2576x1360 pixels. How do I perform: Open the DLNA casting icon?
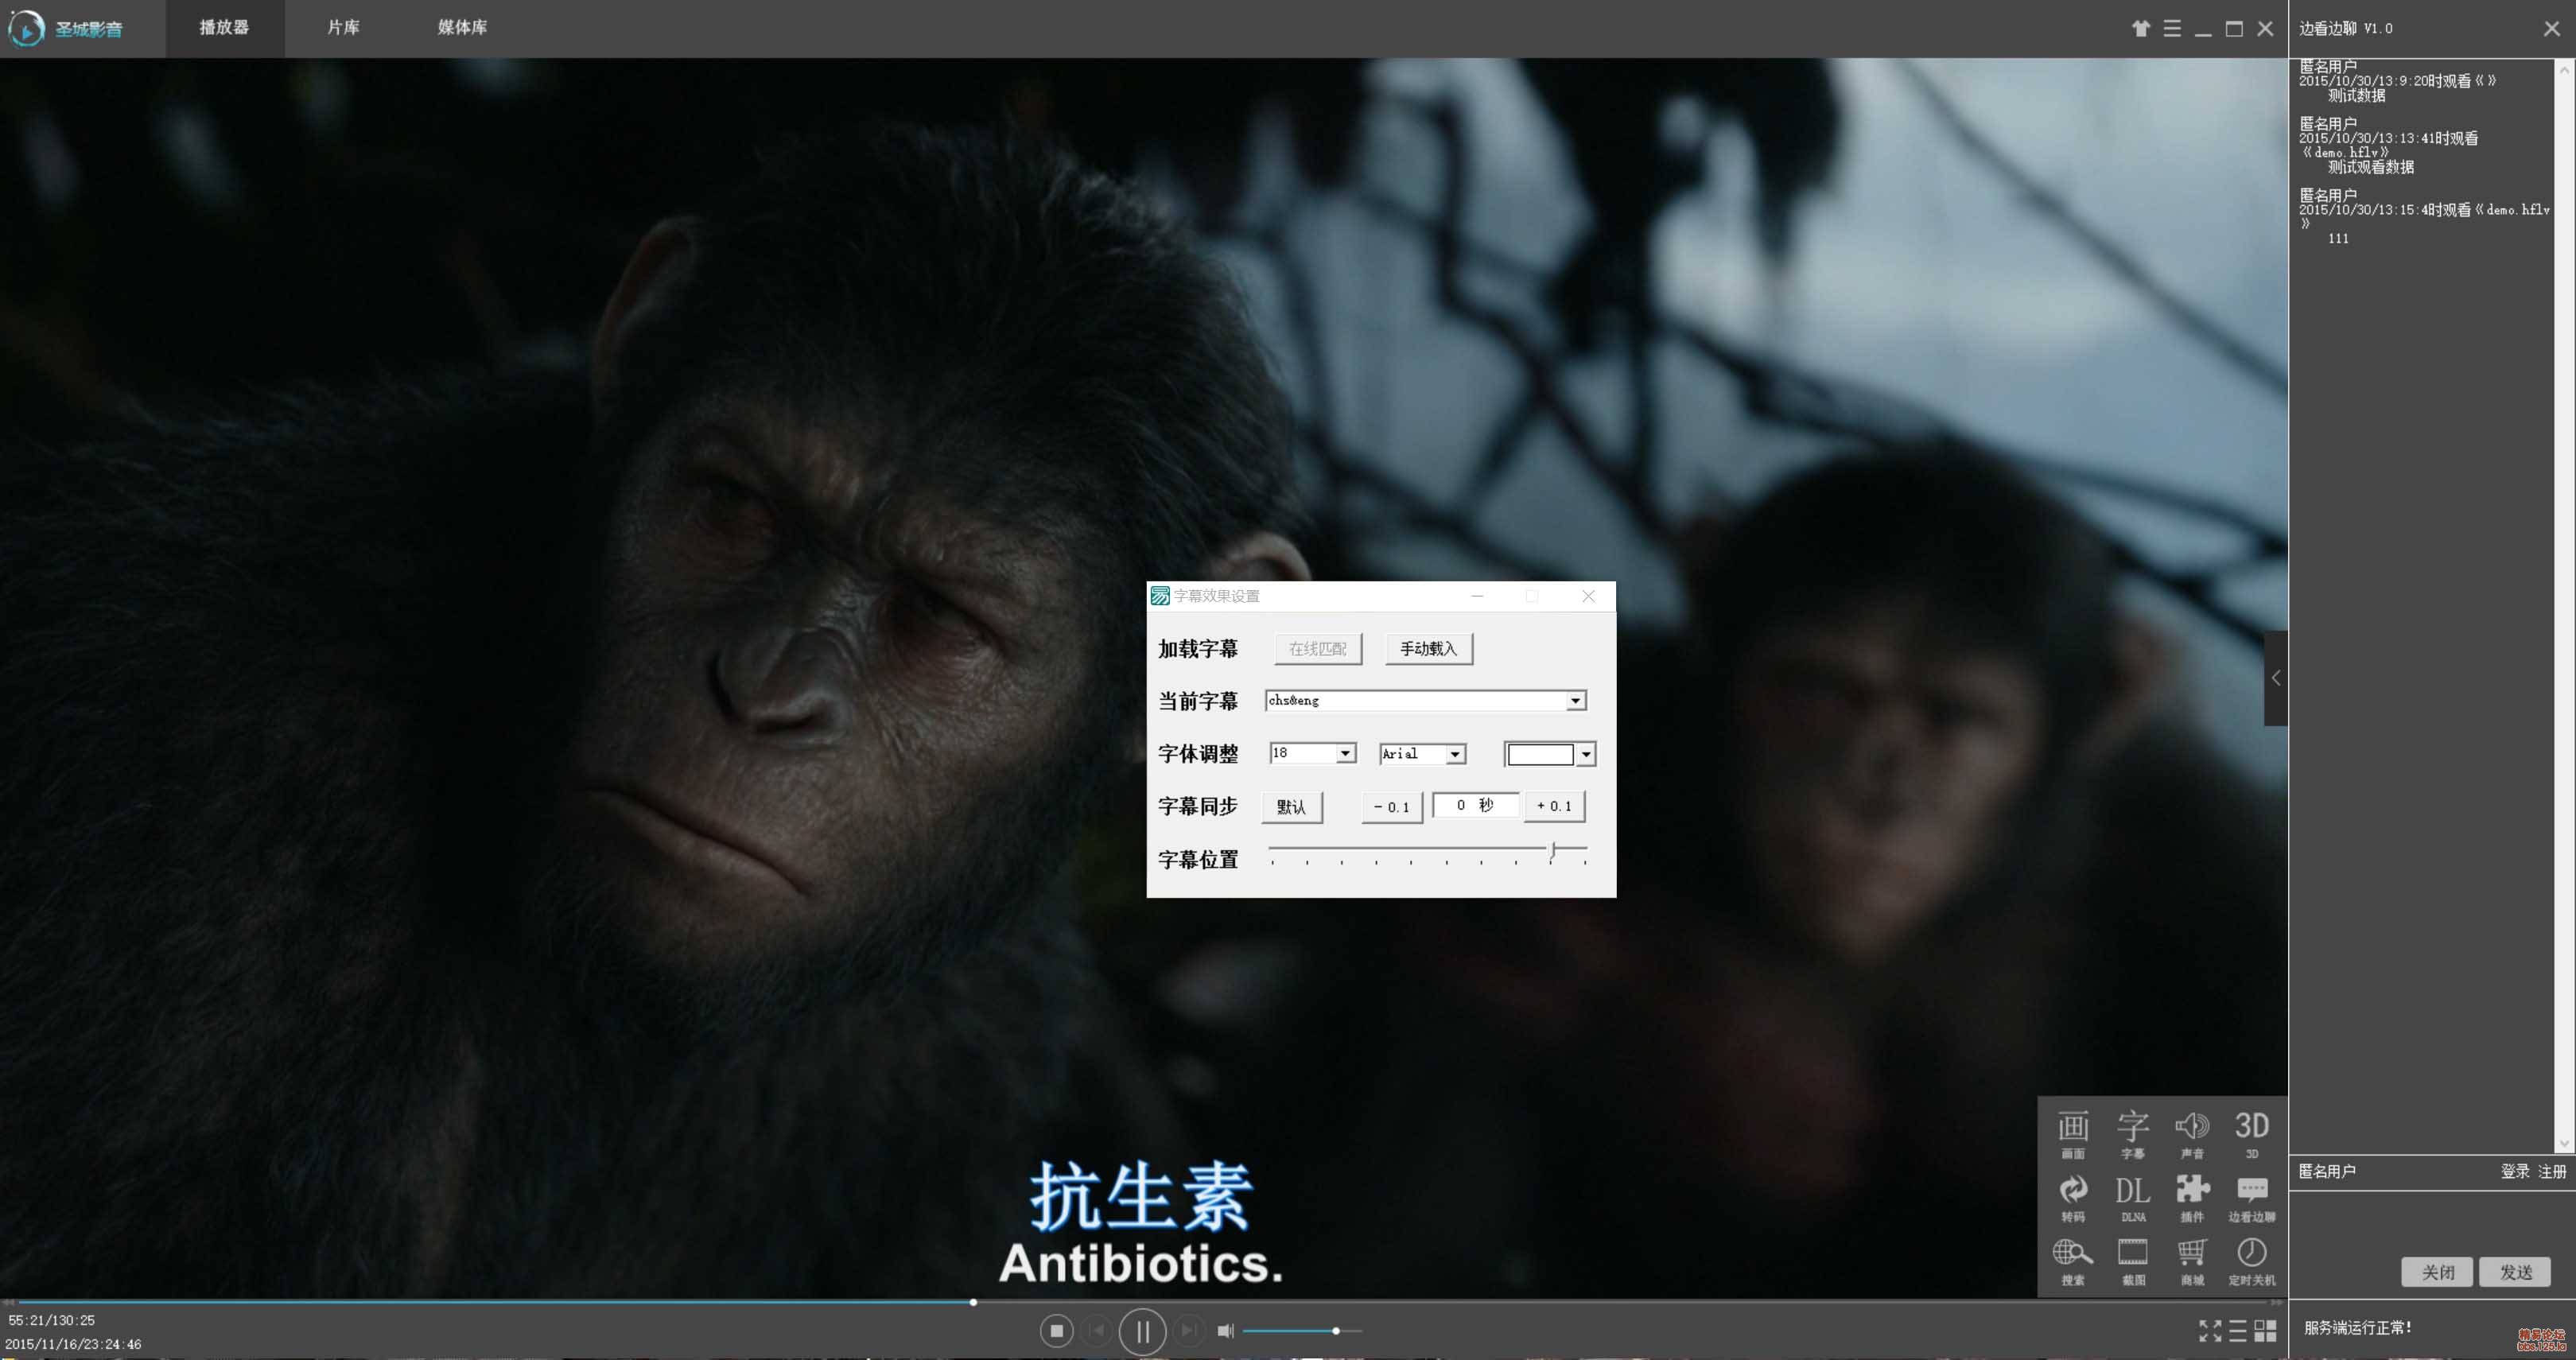pos(2132,1198)
